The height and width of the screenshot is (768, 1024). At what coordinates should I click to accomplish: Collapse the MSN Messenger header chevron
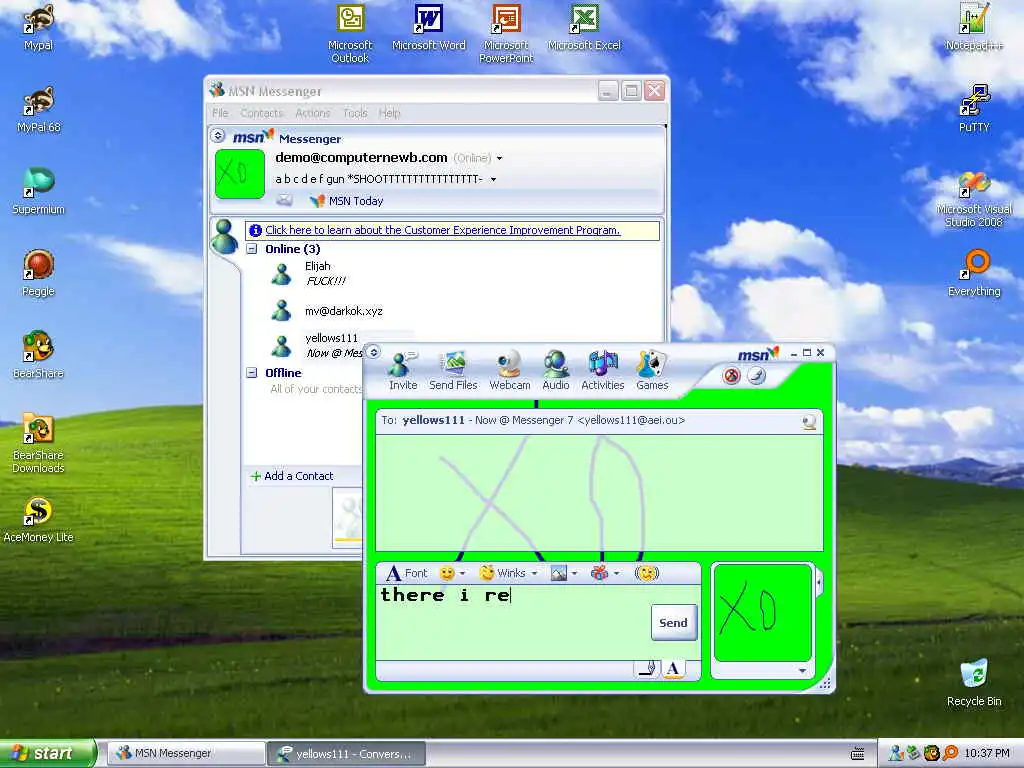coord(218,135)
